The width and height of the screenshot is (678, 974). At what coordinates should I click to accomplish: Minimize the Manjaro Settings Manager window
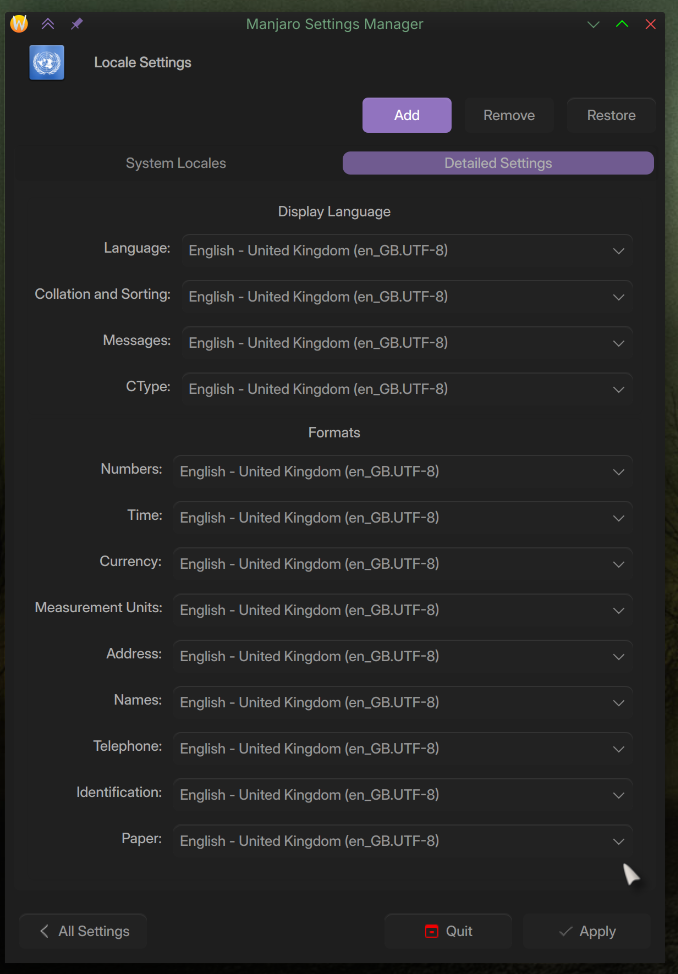point(594,24)
